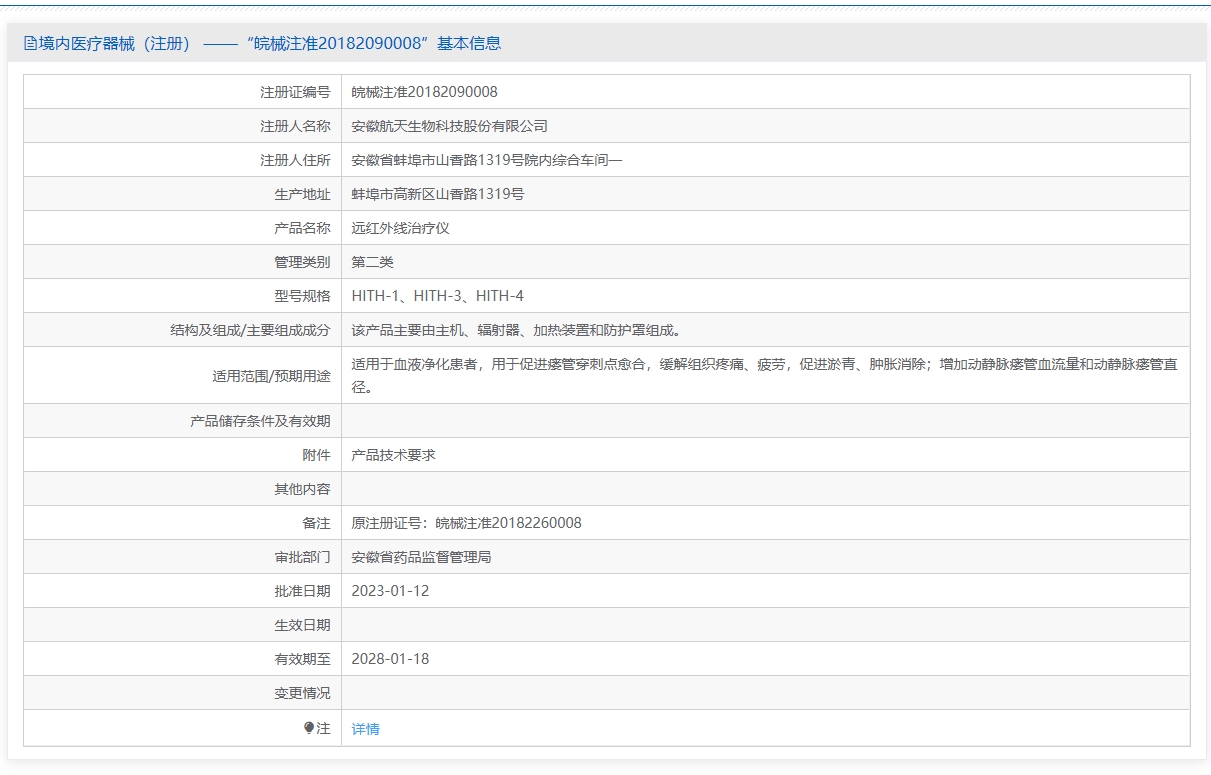The height and width of the screenshot is (775, 1211).
Task: Click the bulb icon beside 注
Action: pyautogui.click(x=309, y=728)
